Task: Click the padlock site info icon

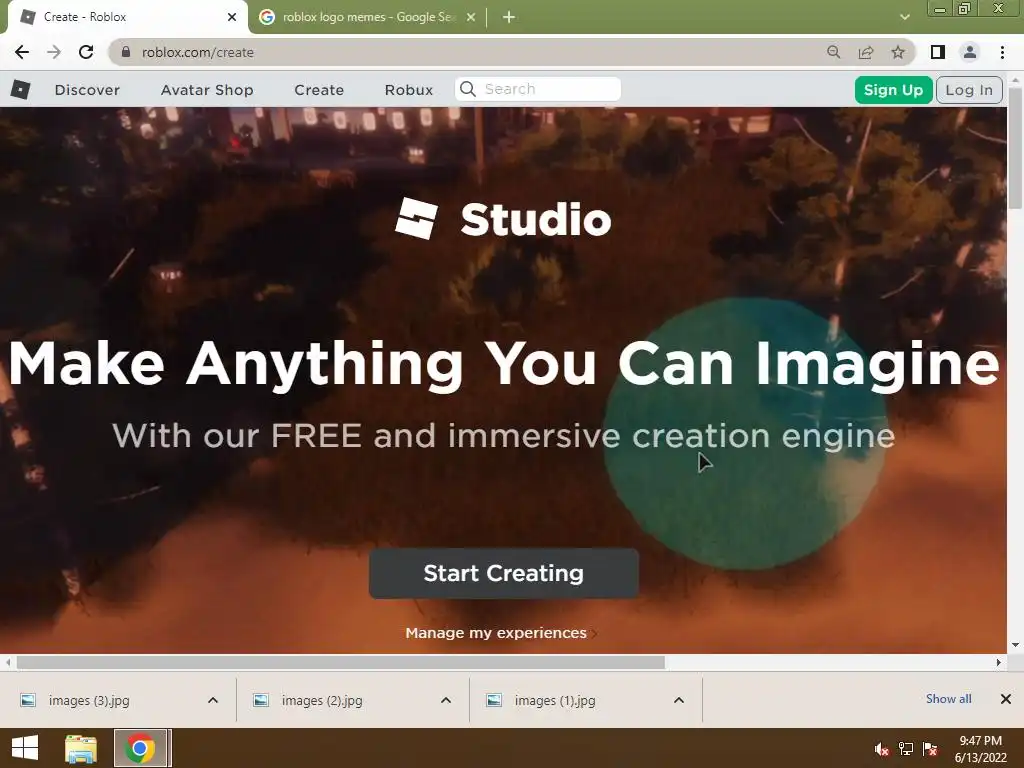Action: coord(125,52)
